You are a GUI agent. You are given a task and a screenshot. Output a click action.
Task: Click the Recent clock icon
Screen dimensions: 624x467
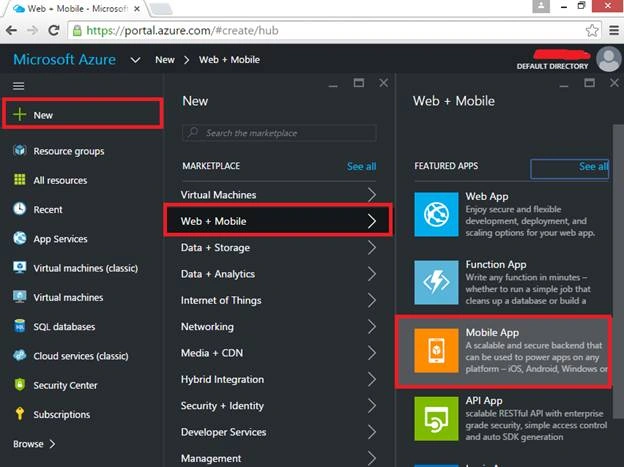pyautogui.click(x=20, y=209)
